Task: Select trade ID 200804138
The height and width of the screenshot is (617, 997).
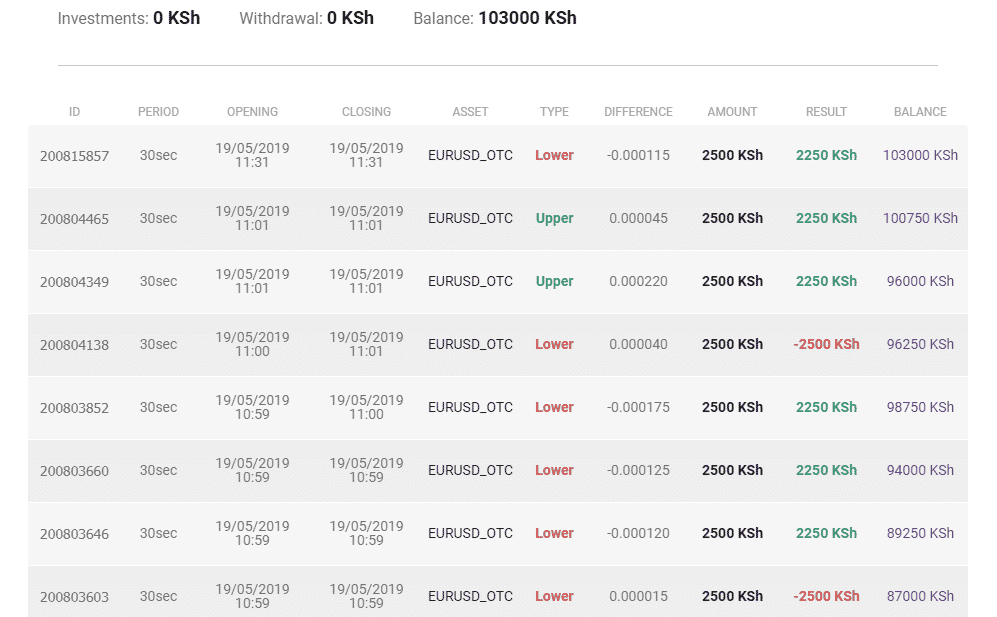Action: click(x=74, y=345)
